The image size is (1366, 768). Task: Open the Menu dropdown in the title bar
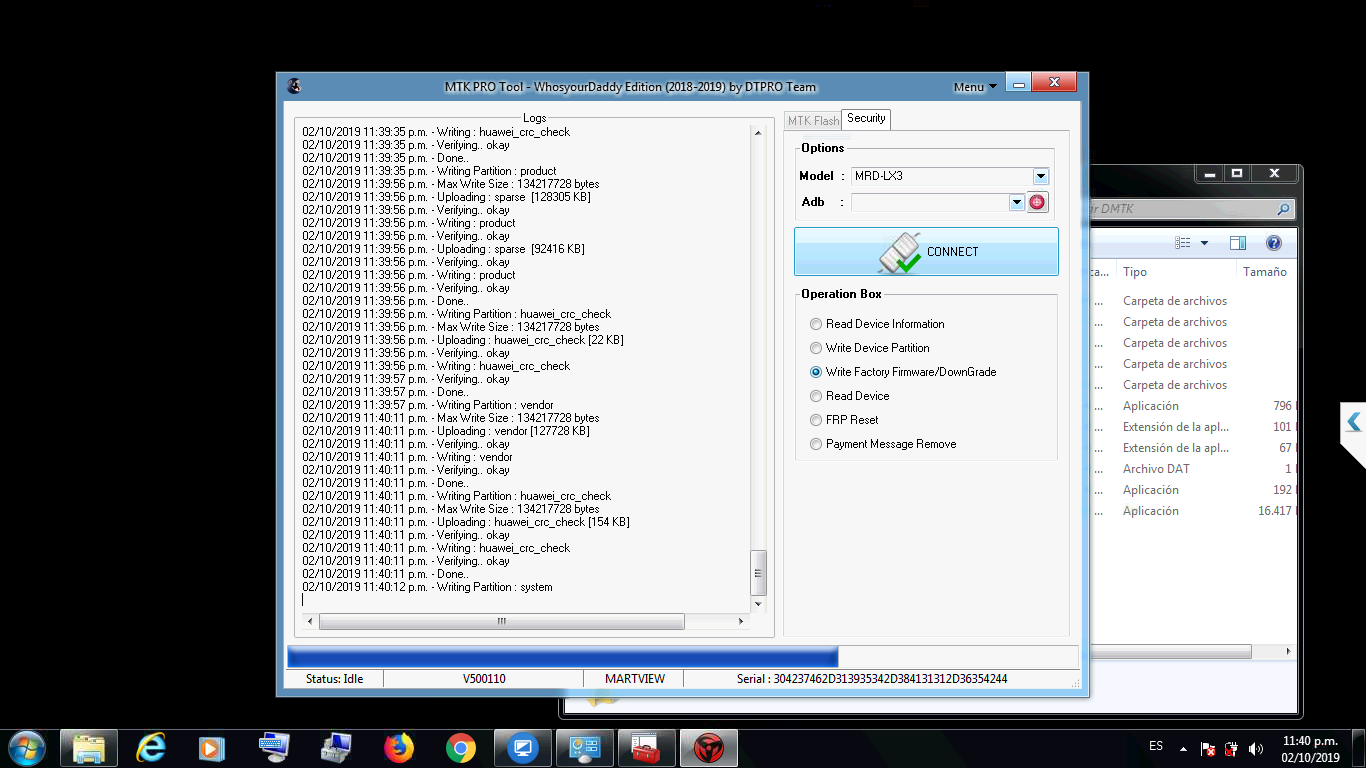click(975, 87)
